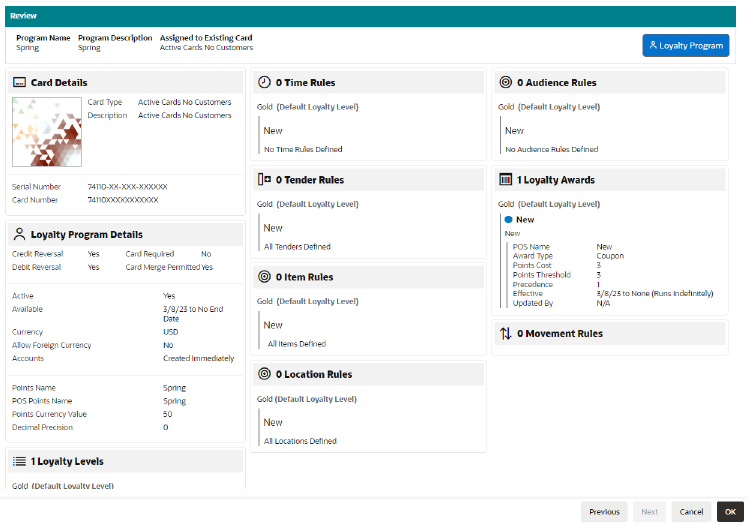Click Gold level under Loyalty Awards
This screenshot has height=525, width=748.
(549, 204)
